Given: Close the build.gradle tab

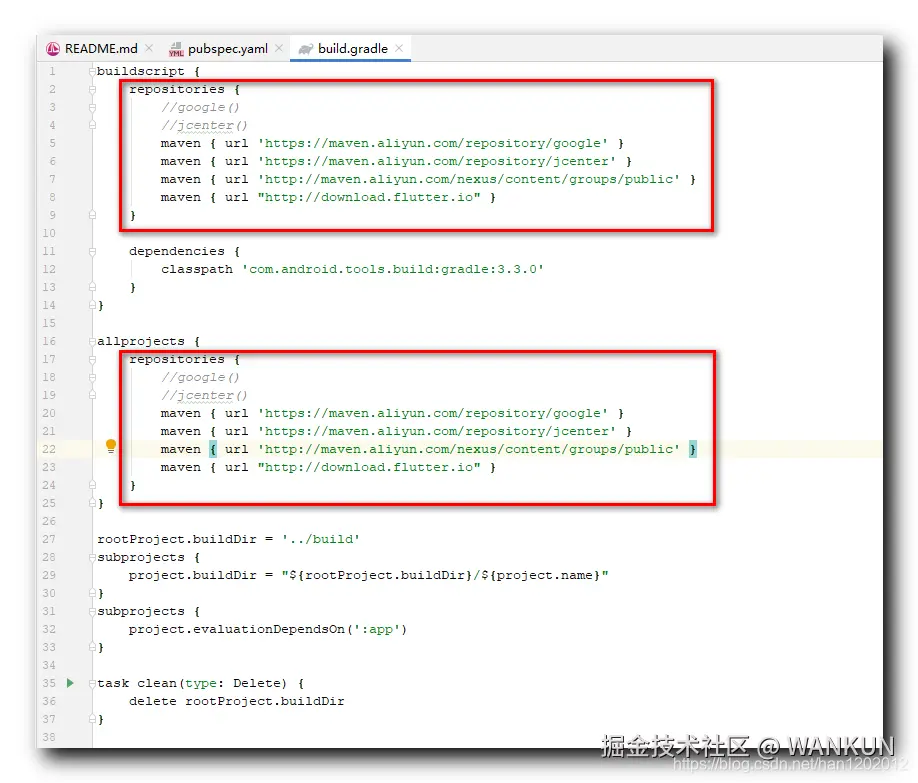Looking at the screenshot, I should tap(399, 48).
